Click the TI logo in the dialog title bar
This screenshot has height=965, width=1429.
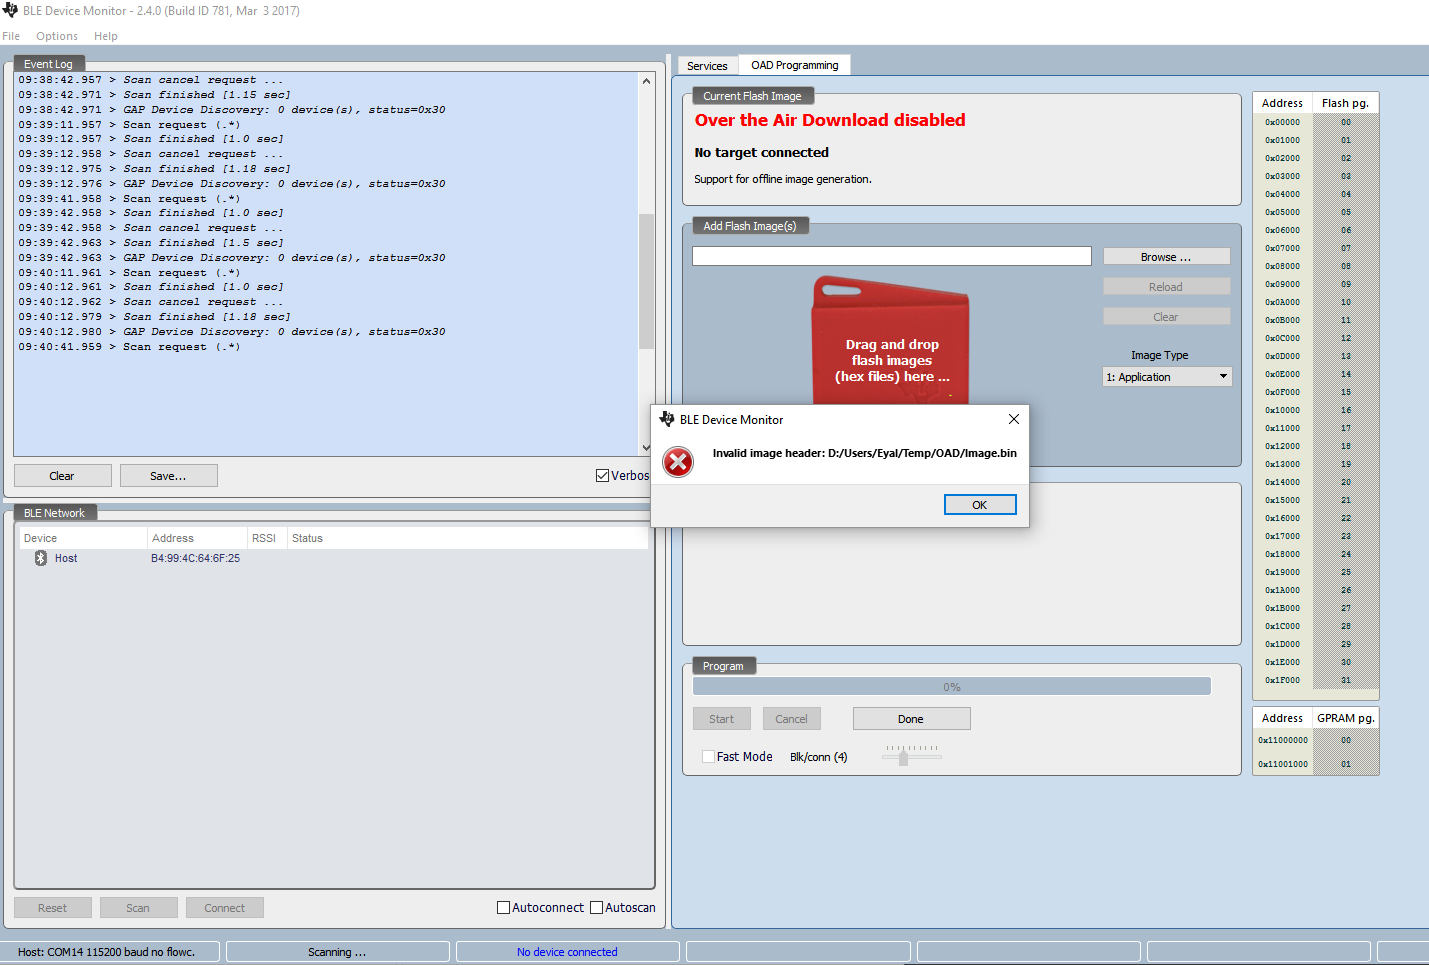click(667, 419)
